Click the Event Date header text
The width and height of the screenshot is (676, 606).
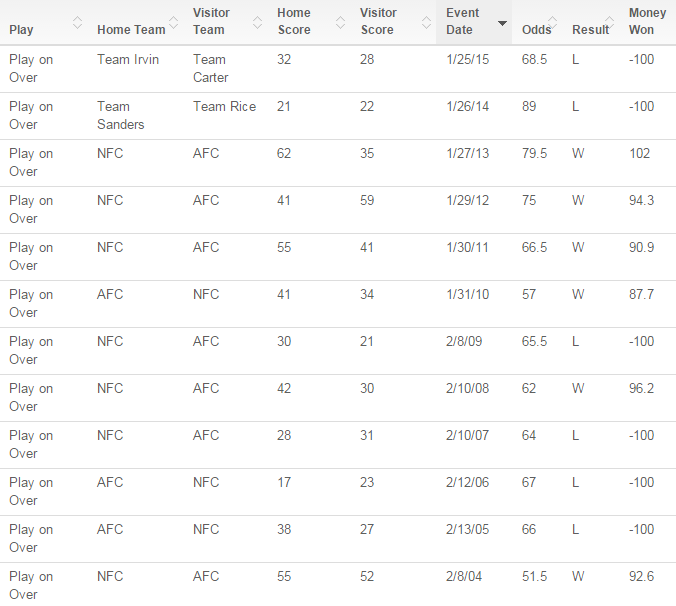pyautogui.click(x=462, y=21)
